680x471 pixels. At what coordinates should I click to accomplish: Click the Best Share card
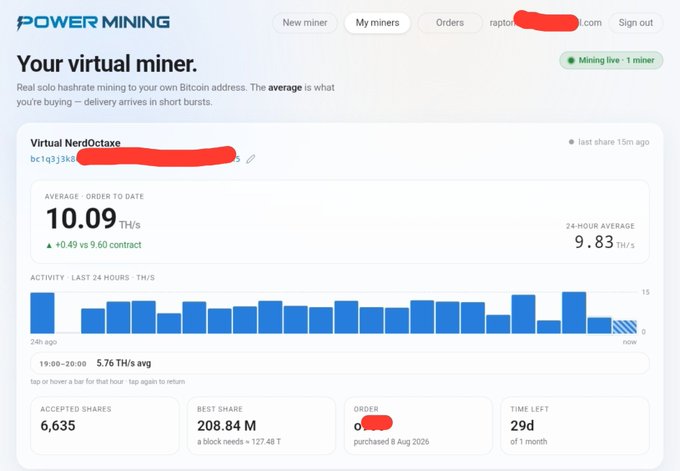[x=261, y=425]
